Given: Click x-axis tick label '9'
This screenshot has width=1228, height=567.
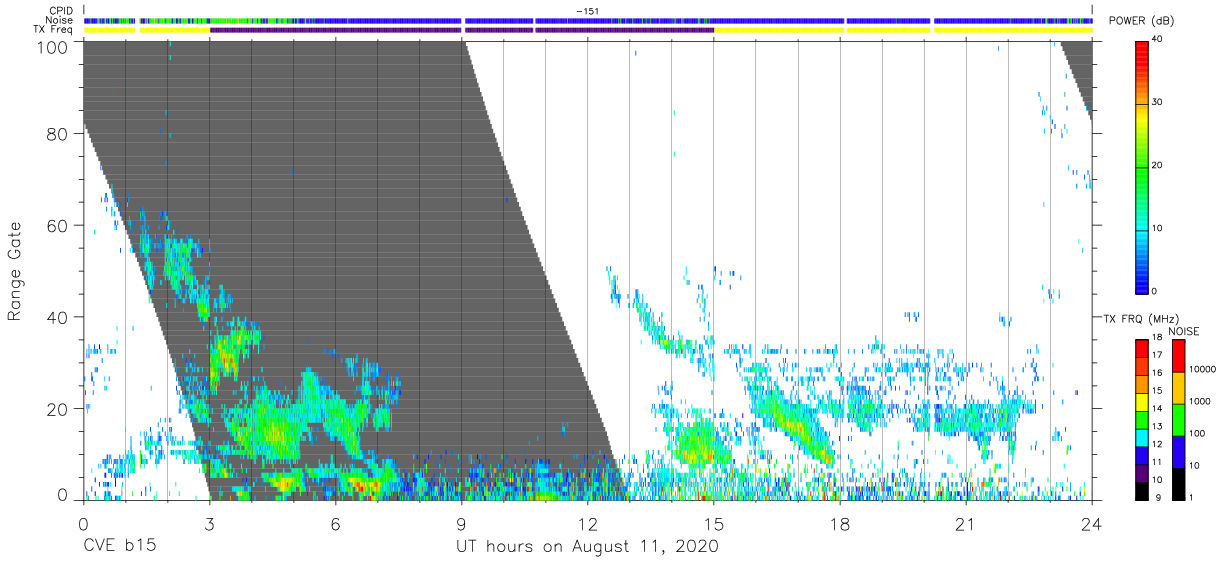Looking at the screenshot, I should coord(461,525).
